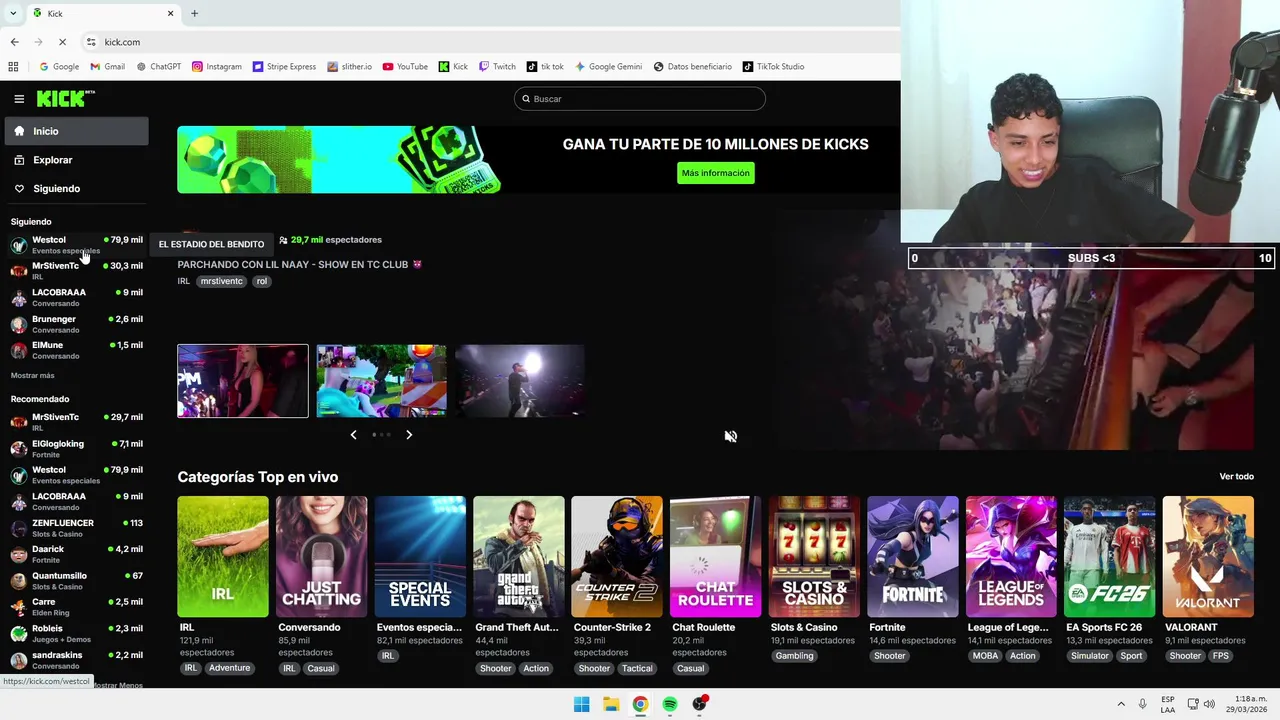Click the Adventure tag under IRL
1280x720 pixels.
point(229,668)
